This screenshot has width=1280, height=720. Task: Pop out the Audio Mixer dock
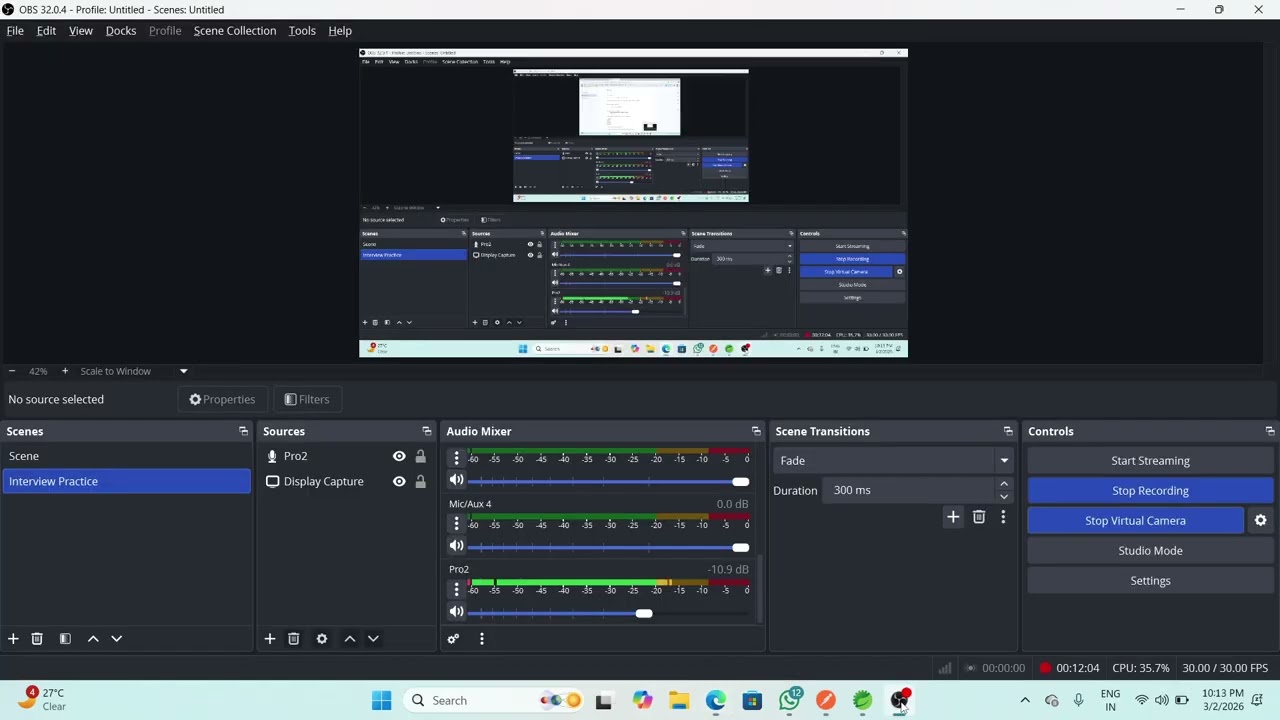[x=756, y=431]
